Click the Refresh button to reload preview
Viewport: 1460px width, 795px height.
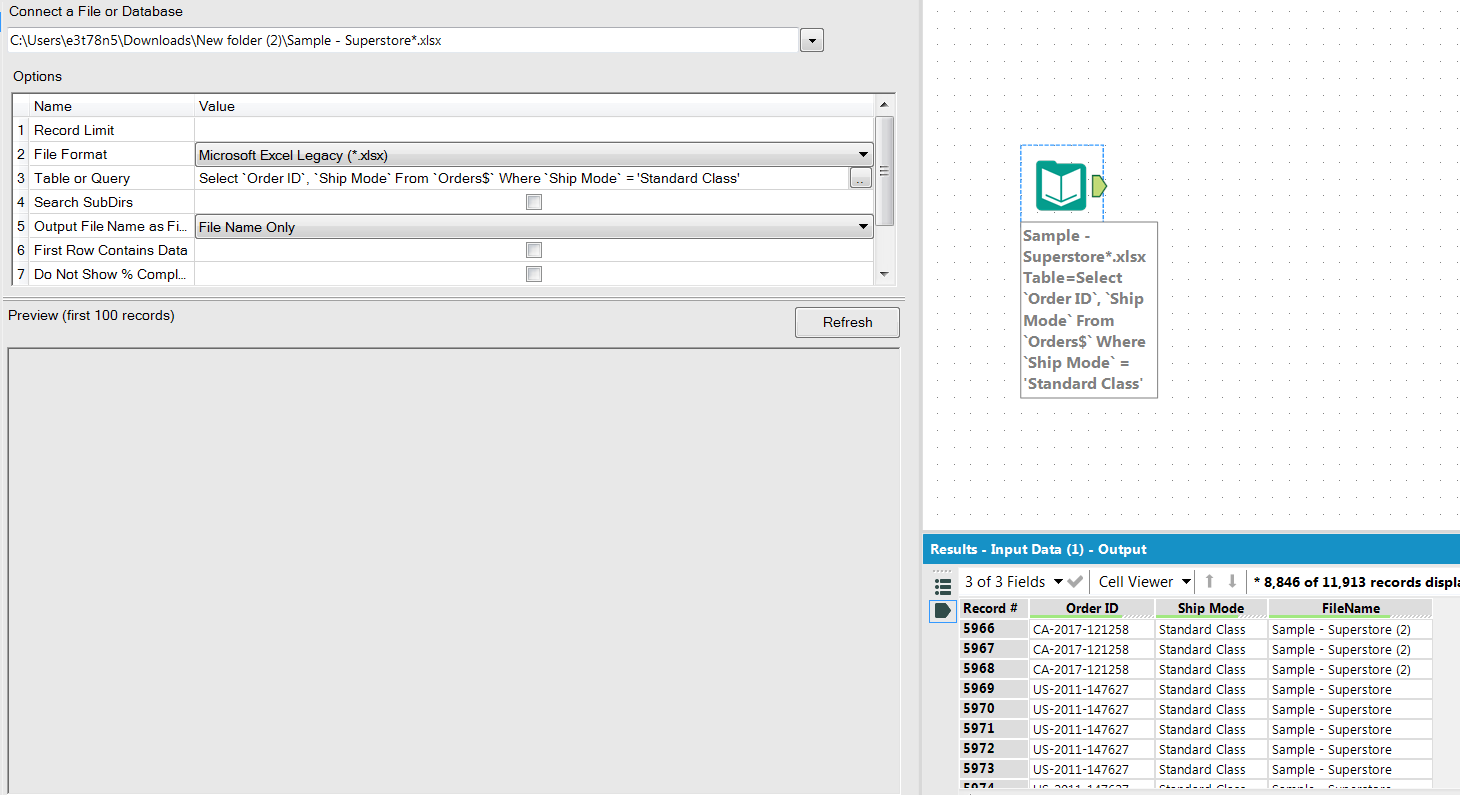pyautogui.click(x=846, y=322)
